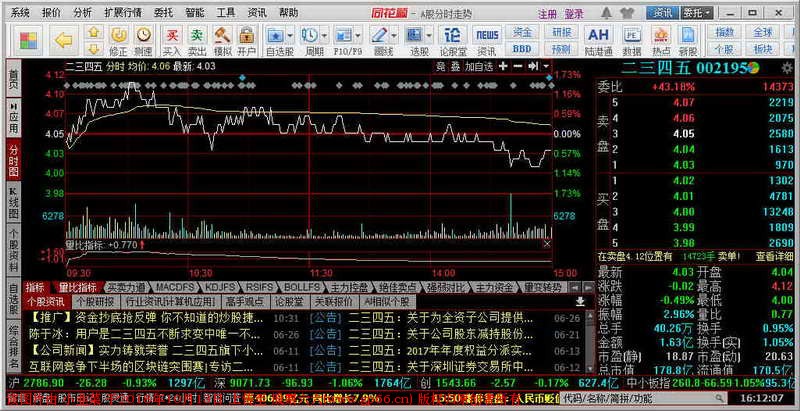Close the 量比指标 indicator sub-panel
The image size is (800, 411).
[549, 243]
